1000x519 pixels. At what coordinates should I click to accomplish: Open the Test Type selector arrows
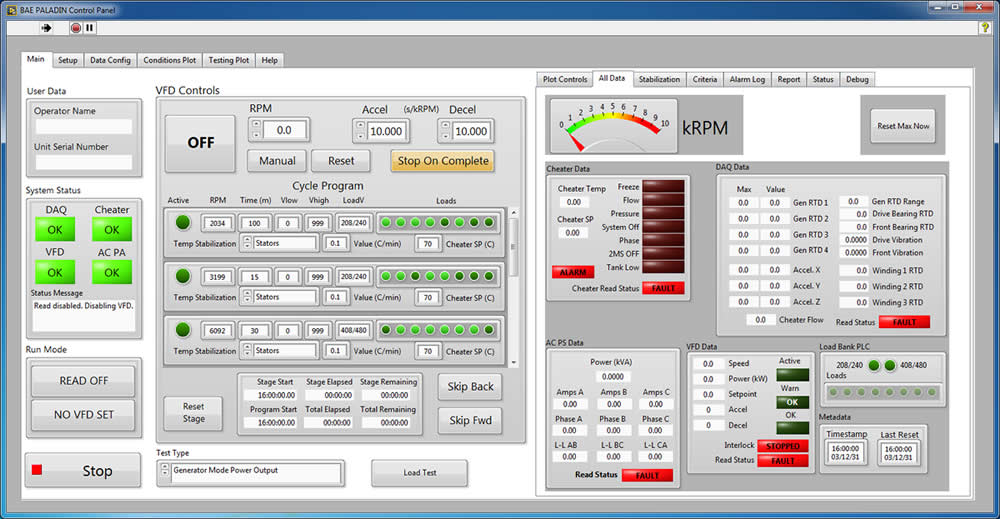[x=165, y=470]
